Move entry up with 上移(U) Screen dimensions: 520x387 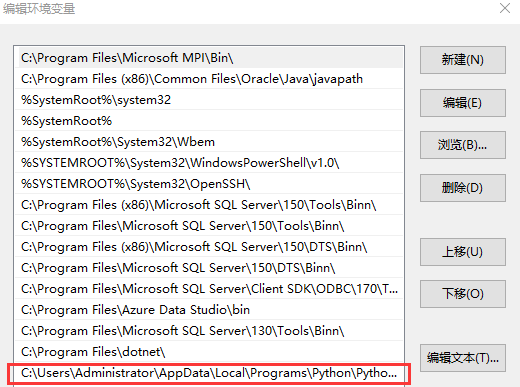[463, 252]
